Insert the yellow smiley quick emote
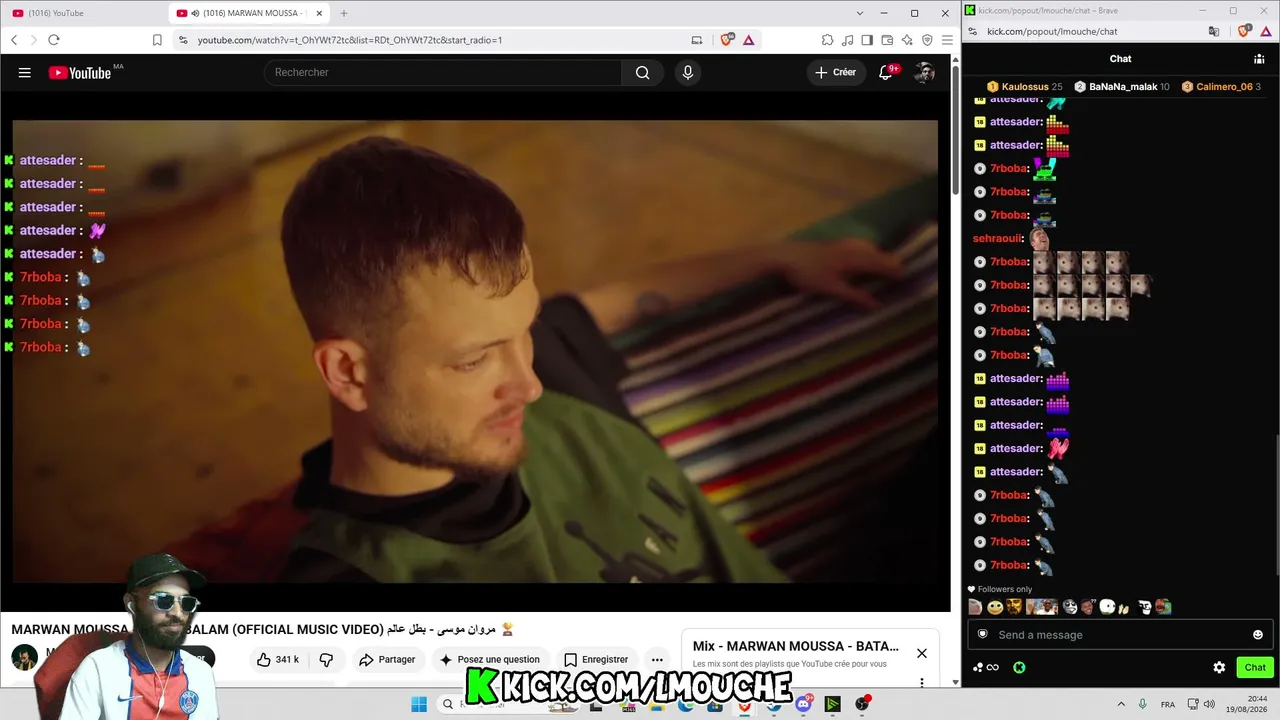 [995, 607]
